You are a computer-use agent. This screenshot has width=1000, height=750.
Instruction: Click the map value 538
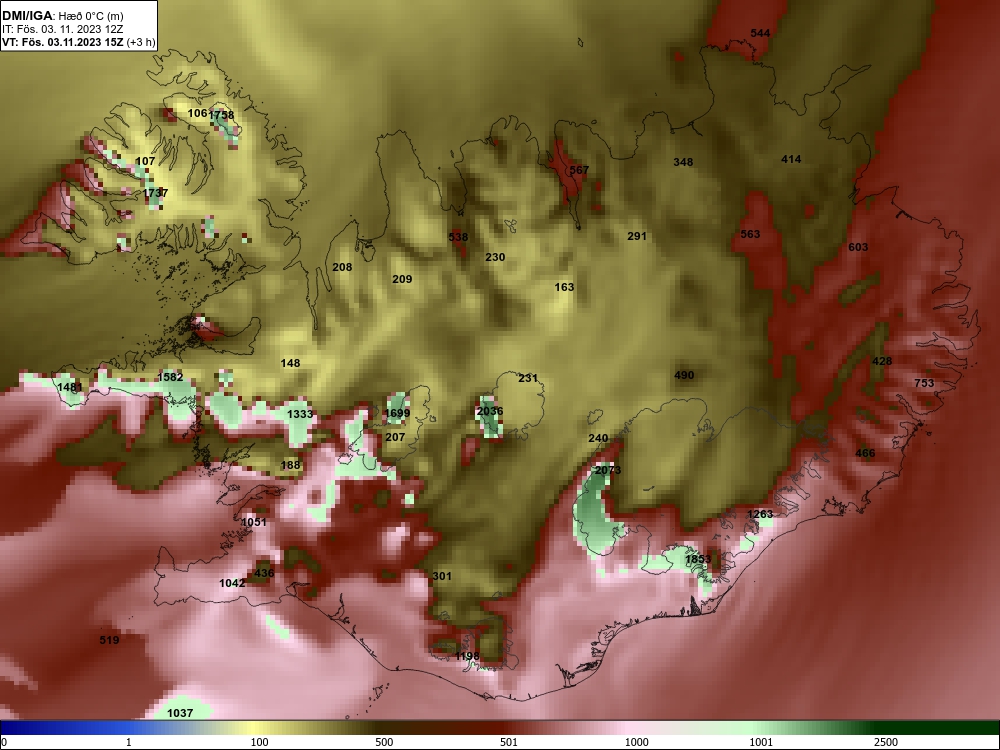tap(458, 237)
